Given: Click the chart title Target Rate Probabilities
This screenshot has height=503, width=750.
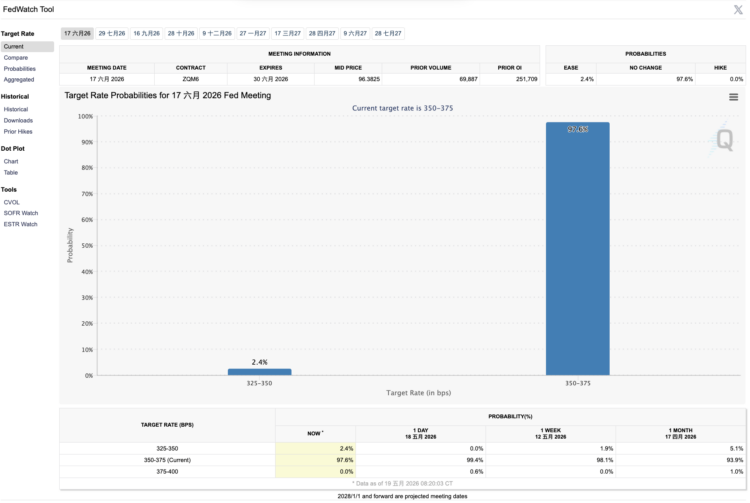Looking at the screenshot, I should tap(168, 96).
